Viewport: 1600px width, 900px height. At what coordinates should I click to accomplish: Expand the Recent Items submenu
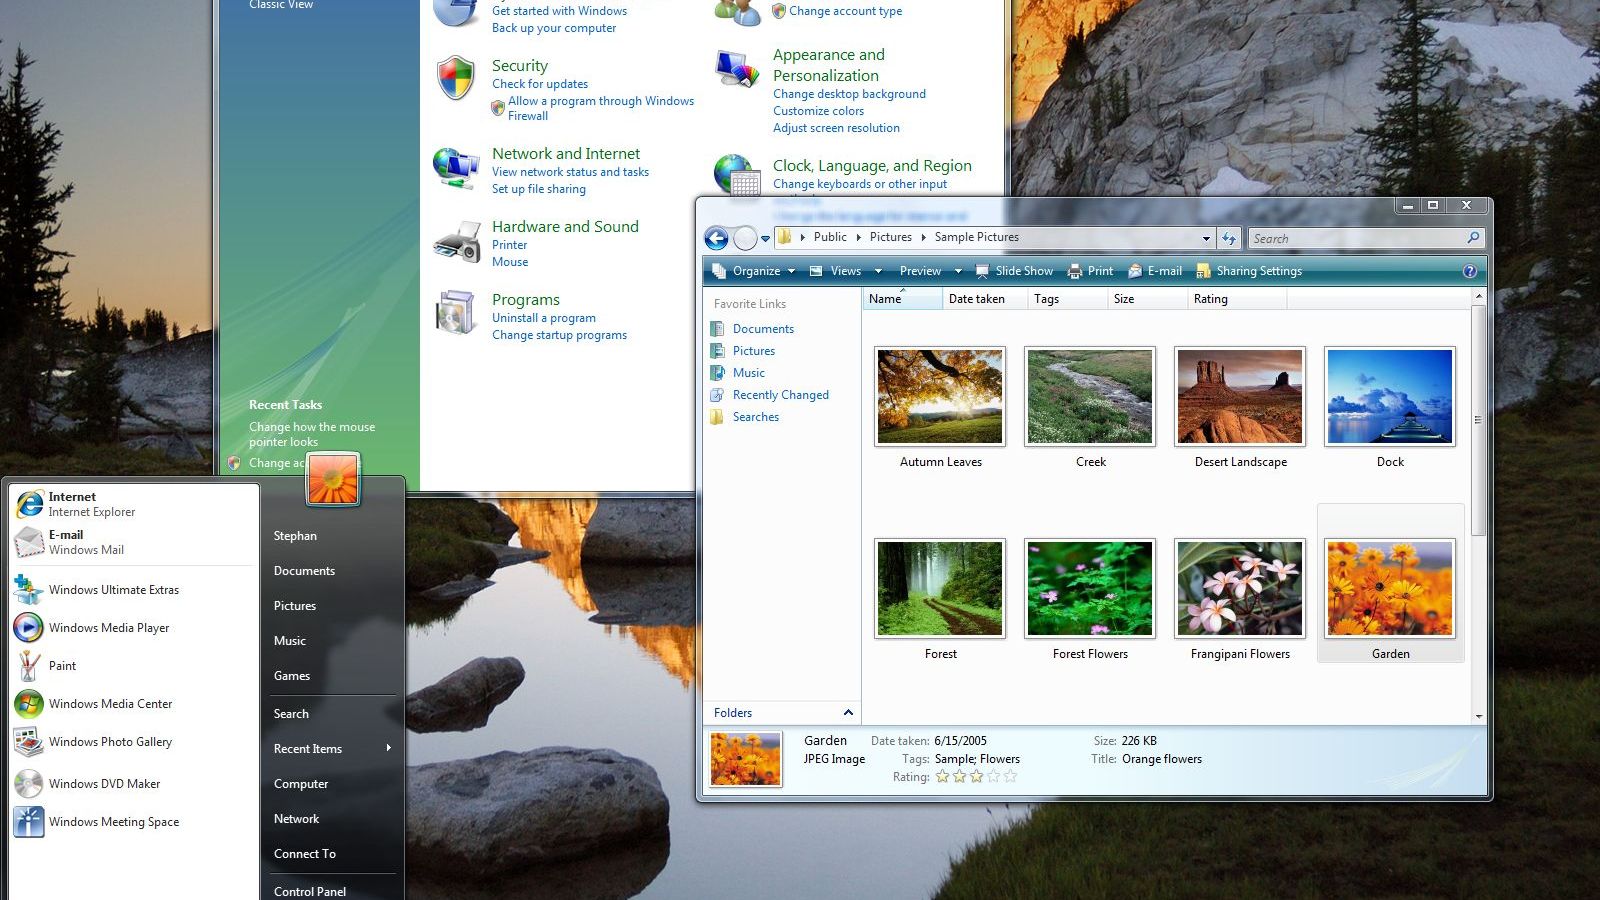307,748
